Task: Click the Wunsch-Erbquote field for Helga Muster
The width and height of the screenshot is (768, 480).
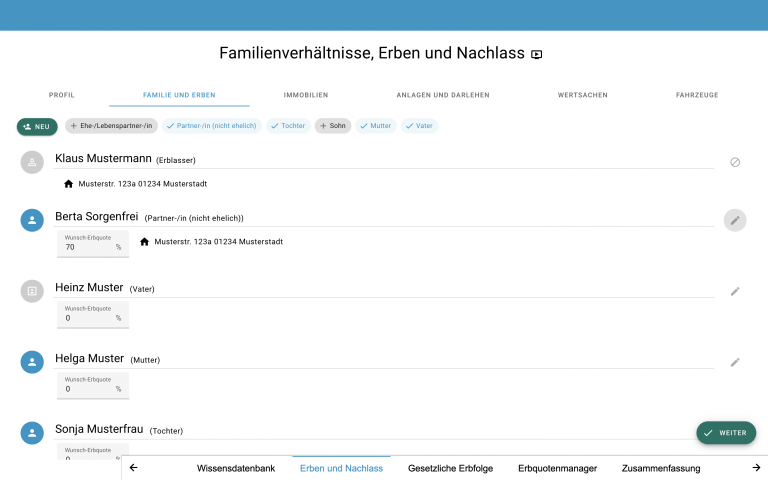Action: [x=93, y=385]
